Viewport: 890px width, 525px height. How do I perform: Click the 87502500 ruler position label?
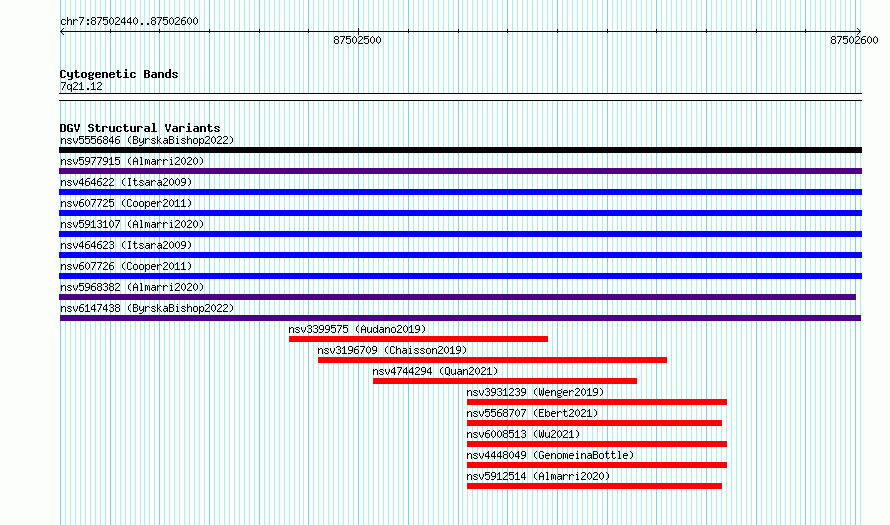(358, 40)
